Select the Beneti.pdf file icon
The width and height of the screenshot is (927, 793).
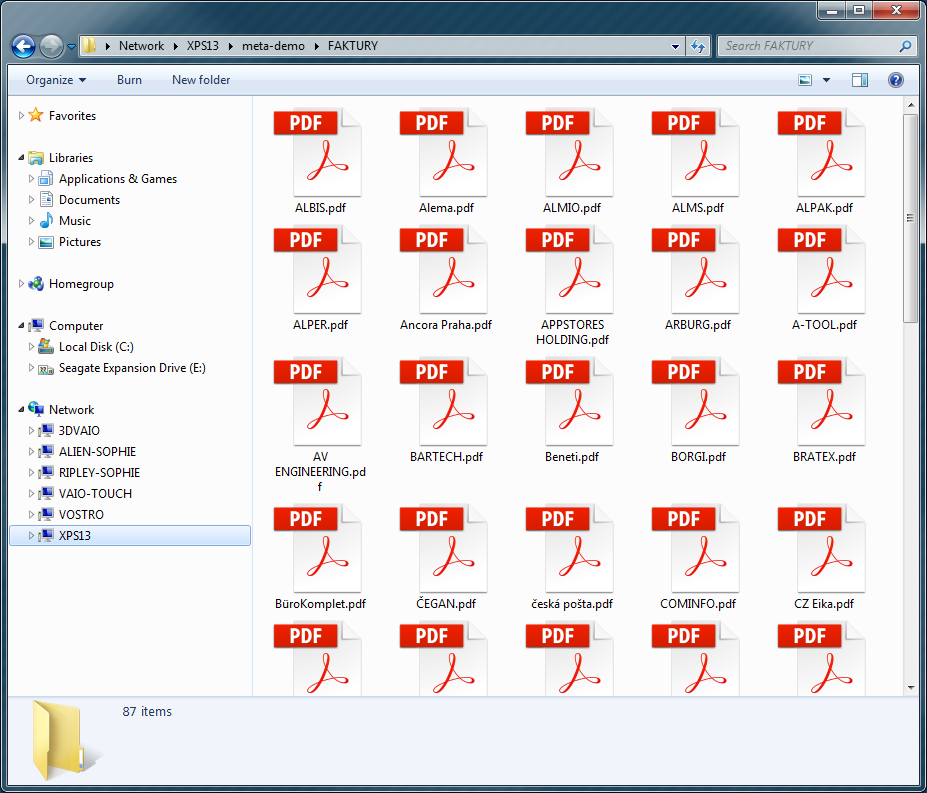pyautogui.click(x=570, y=402)
